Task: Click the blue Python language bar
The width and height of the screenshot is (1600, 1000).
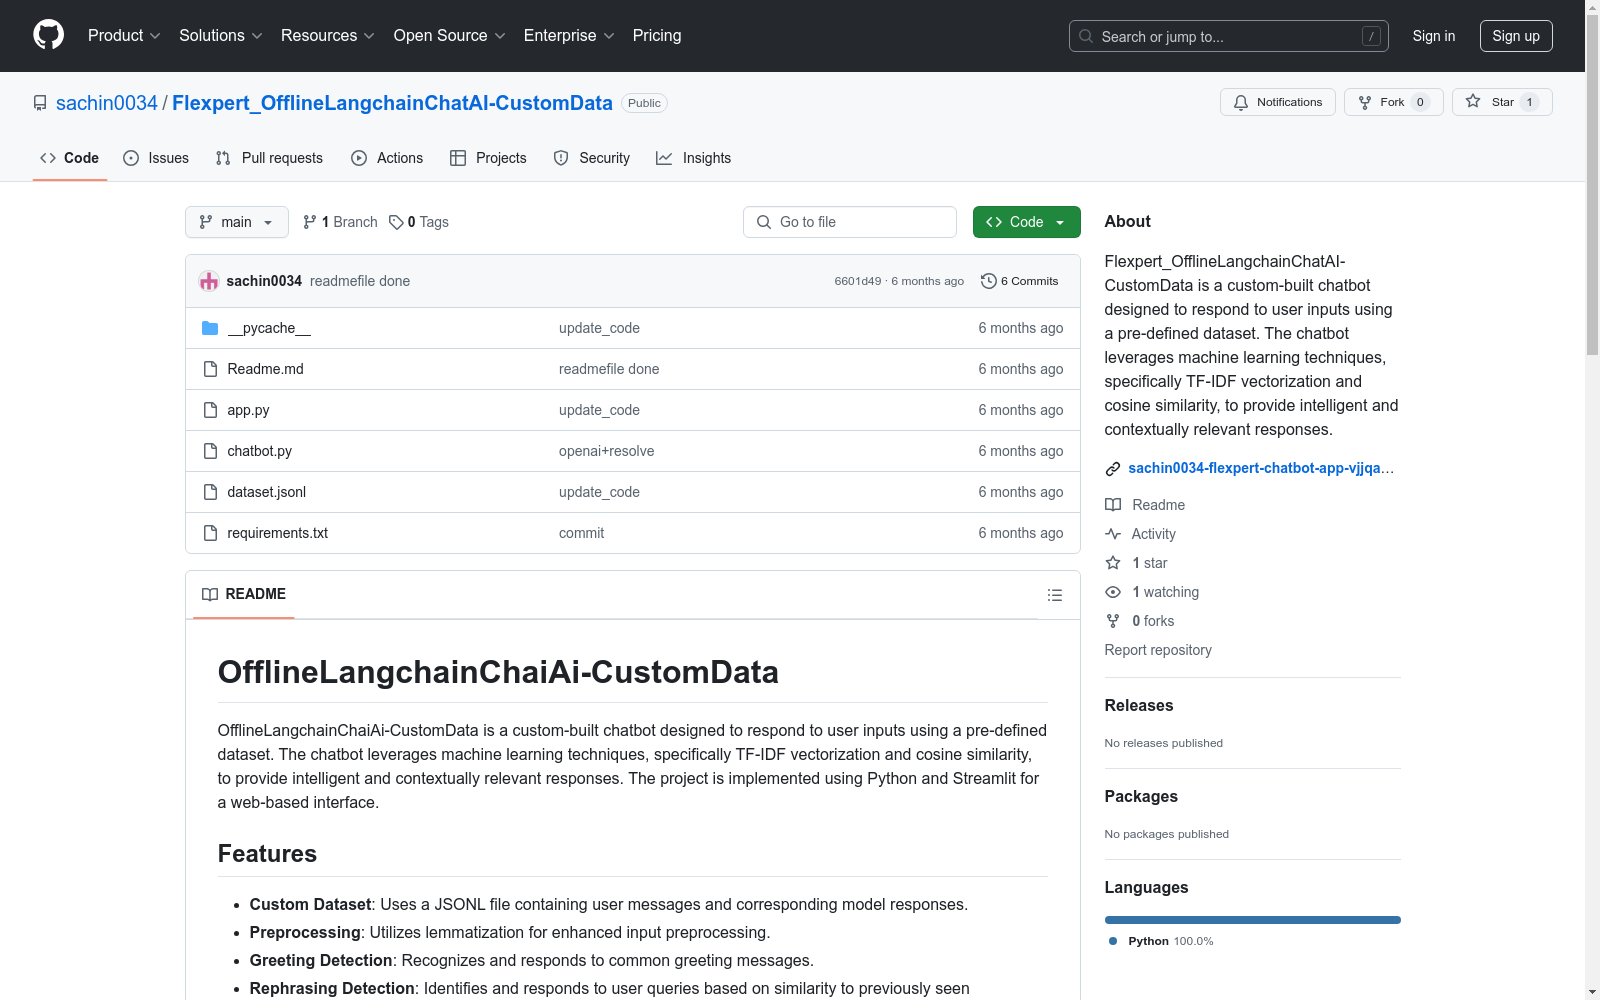Action: point(1252,920)
